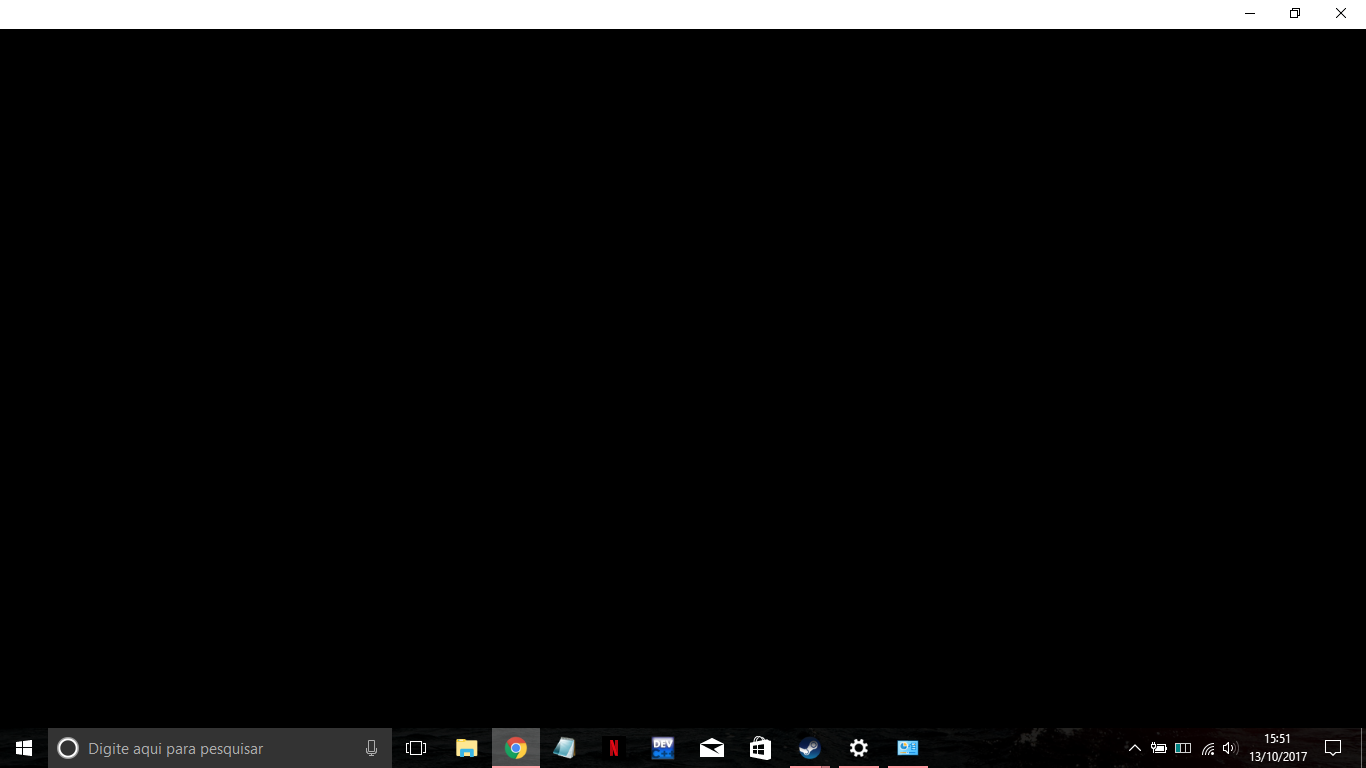Click the Show desktop sliver

[x=1363, y=748]
